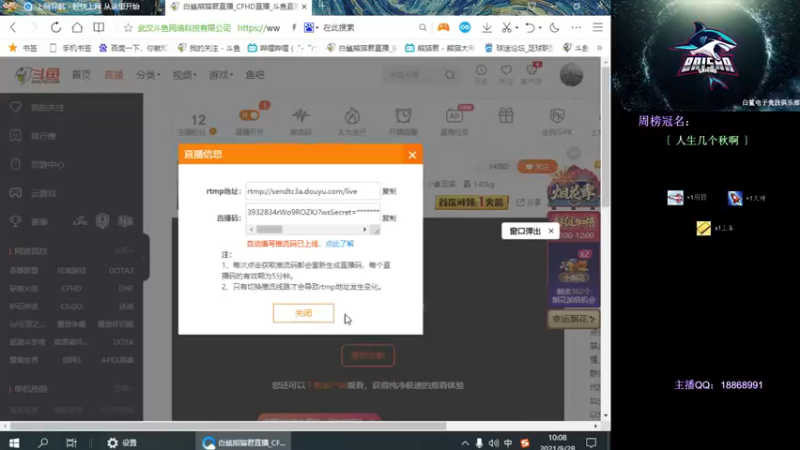
Task: Open the 点此了解 link
Action: 340,244
